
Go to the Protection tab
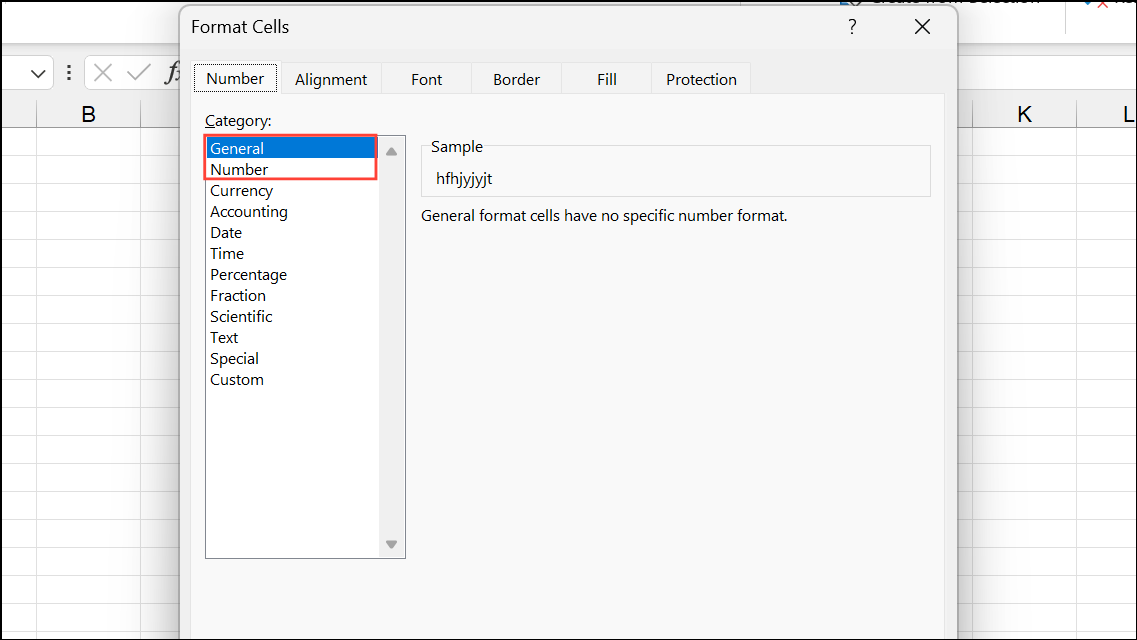click(700, 78)
